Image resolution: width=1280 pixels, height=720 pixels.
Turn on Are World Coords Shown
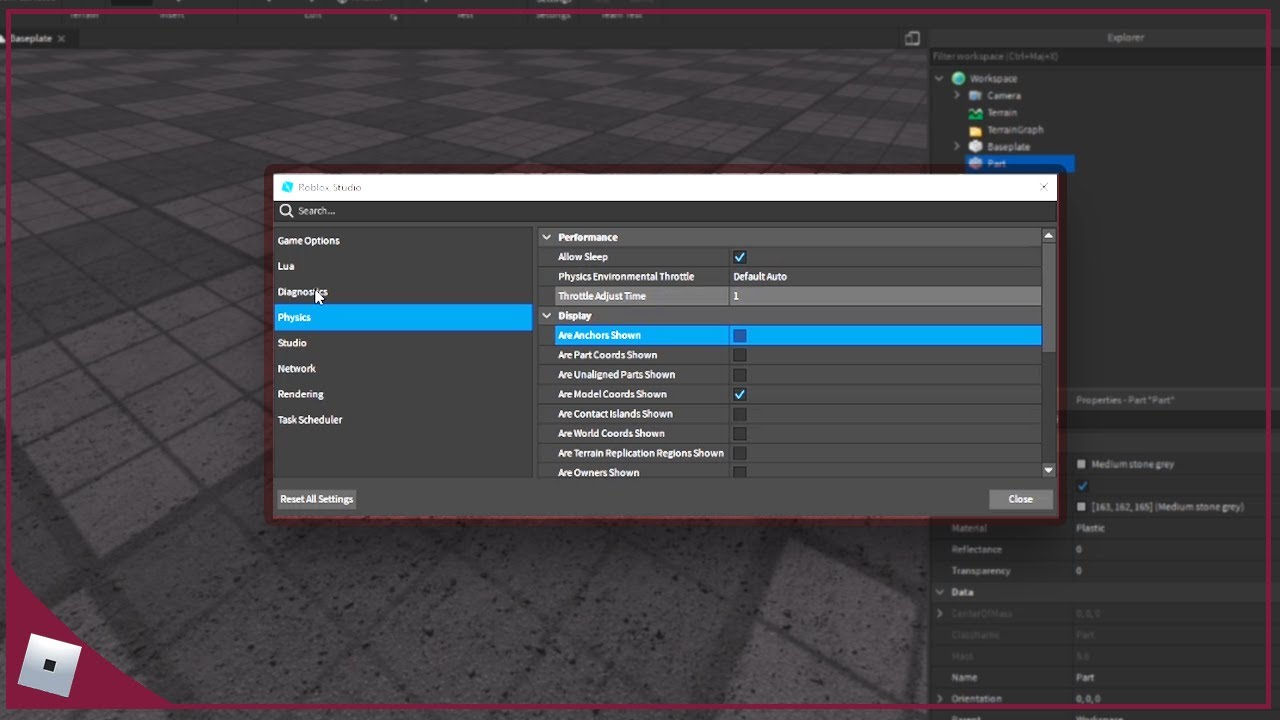(740, 434)
